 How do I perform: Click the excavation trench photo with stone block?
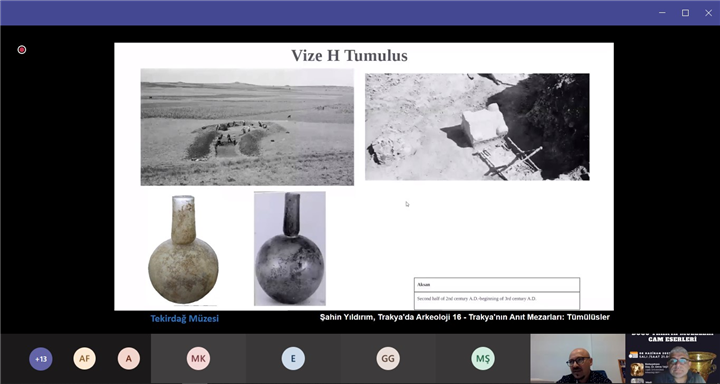477,127
